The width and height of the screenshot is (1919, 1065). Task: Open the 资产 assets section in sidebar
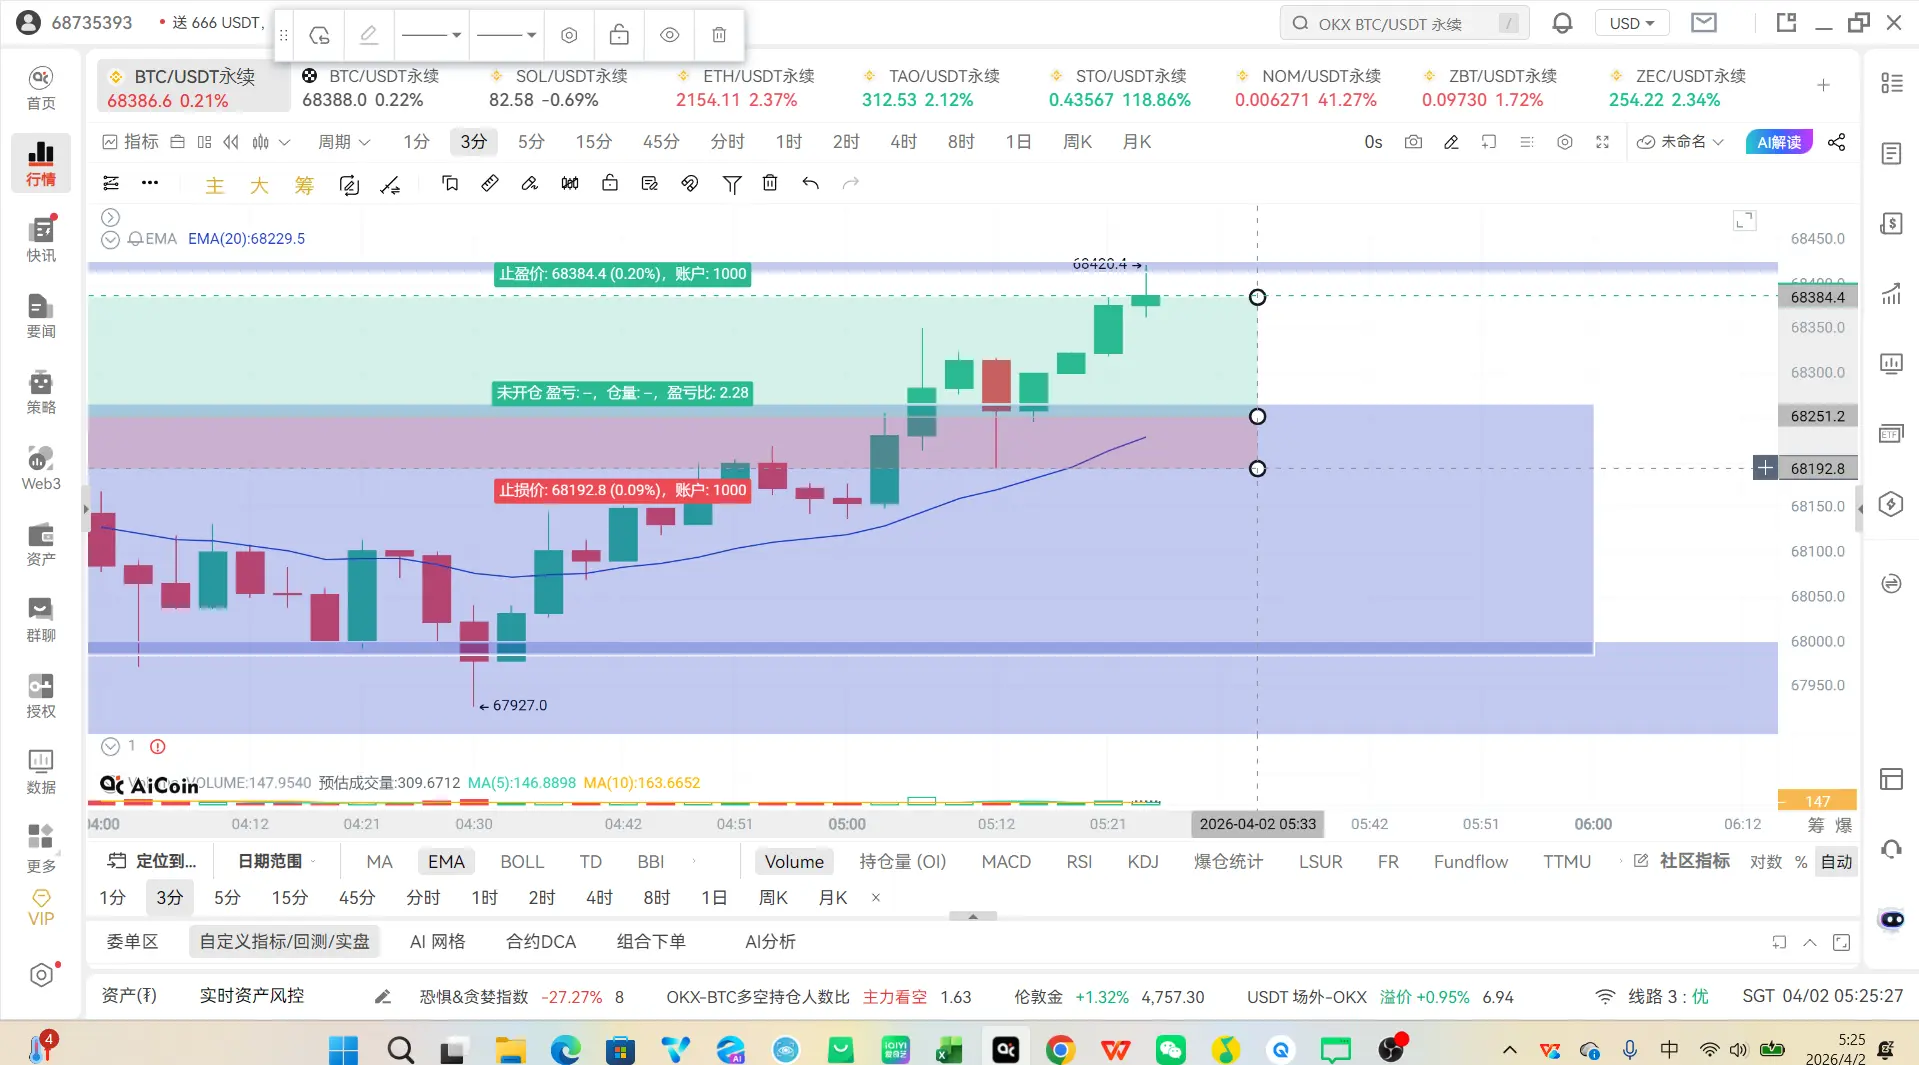(41, 544)
